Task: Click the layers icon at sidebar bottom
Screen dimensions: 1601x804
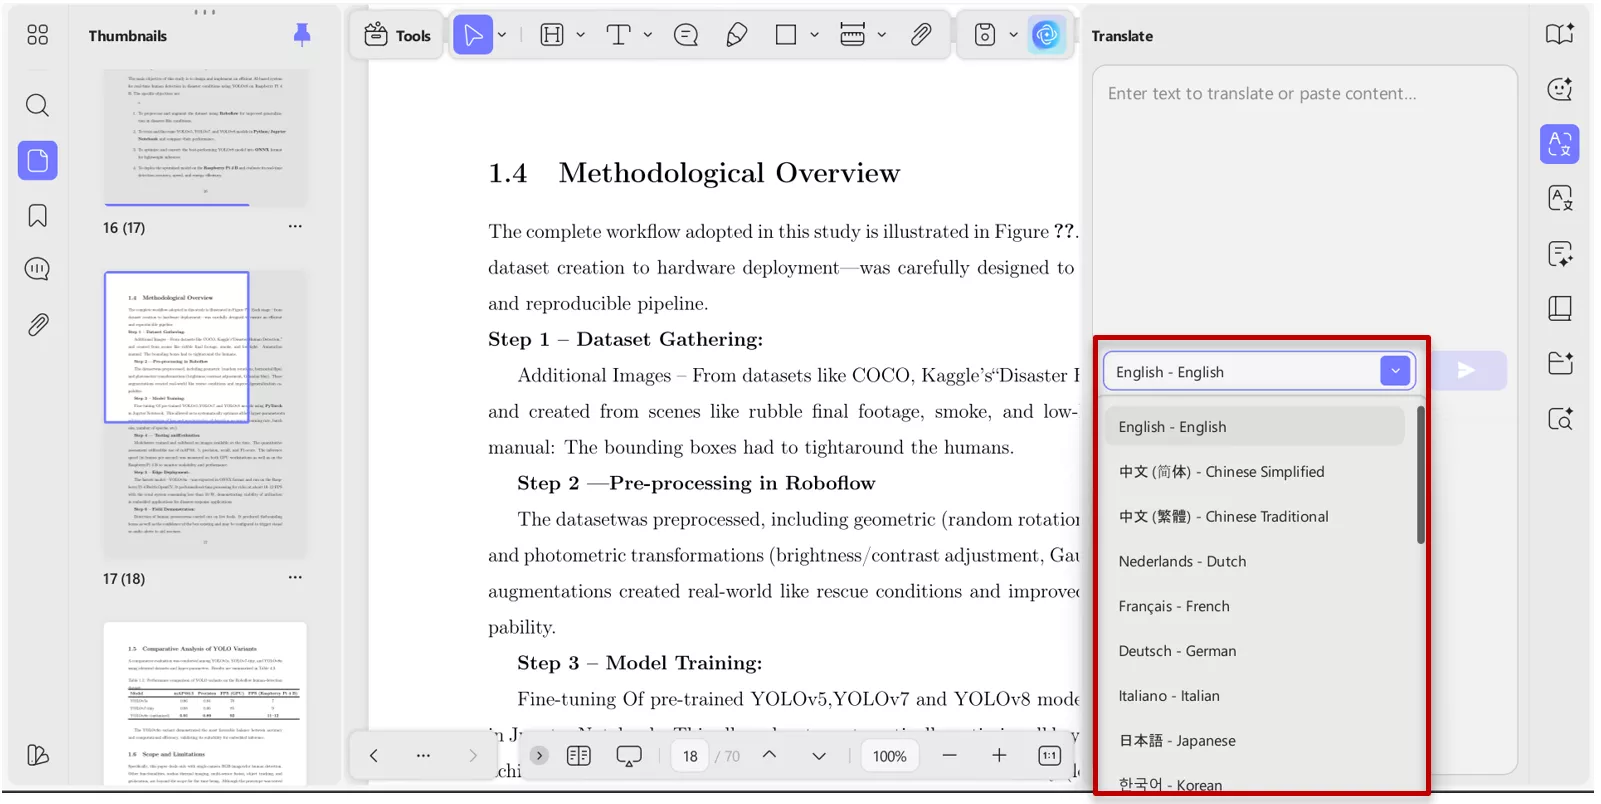Action: coord(37,755)
